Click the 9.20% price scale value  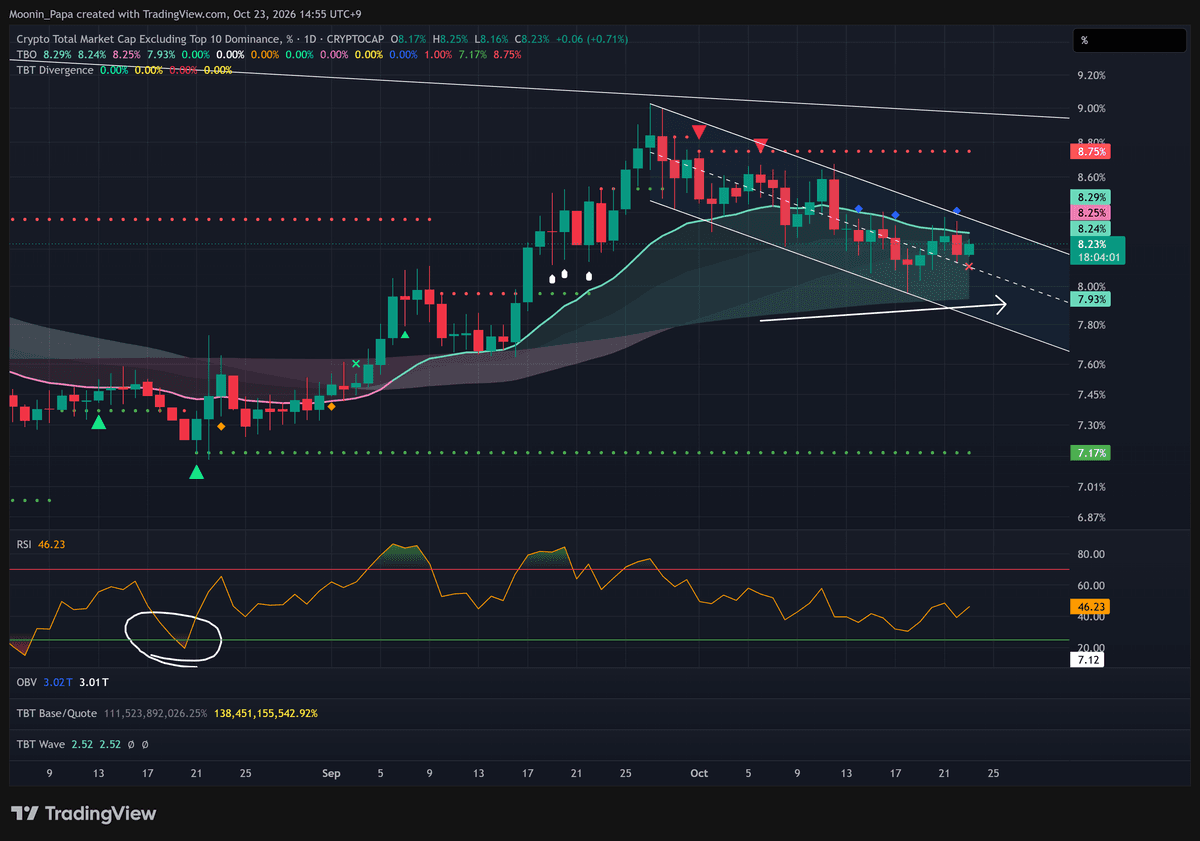click(1092, 75)
